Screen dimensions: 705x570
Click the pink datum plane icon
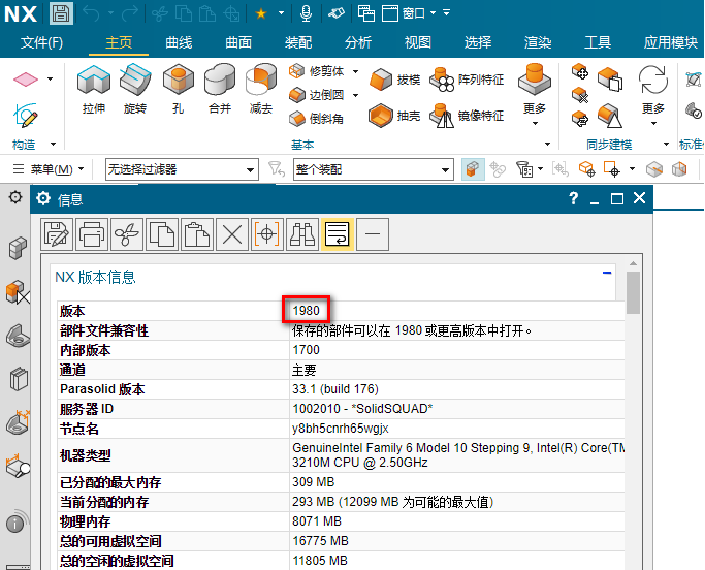(x=26, y=79)
